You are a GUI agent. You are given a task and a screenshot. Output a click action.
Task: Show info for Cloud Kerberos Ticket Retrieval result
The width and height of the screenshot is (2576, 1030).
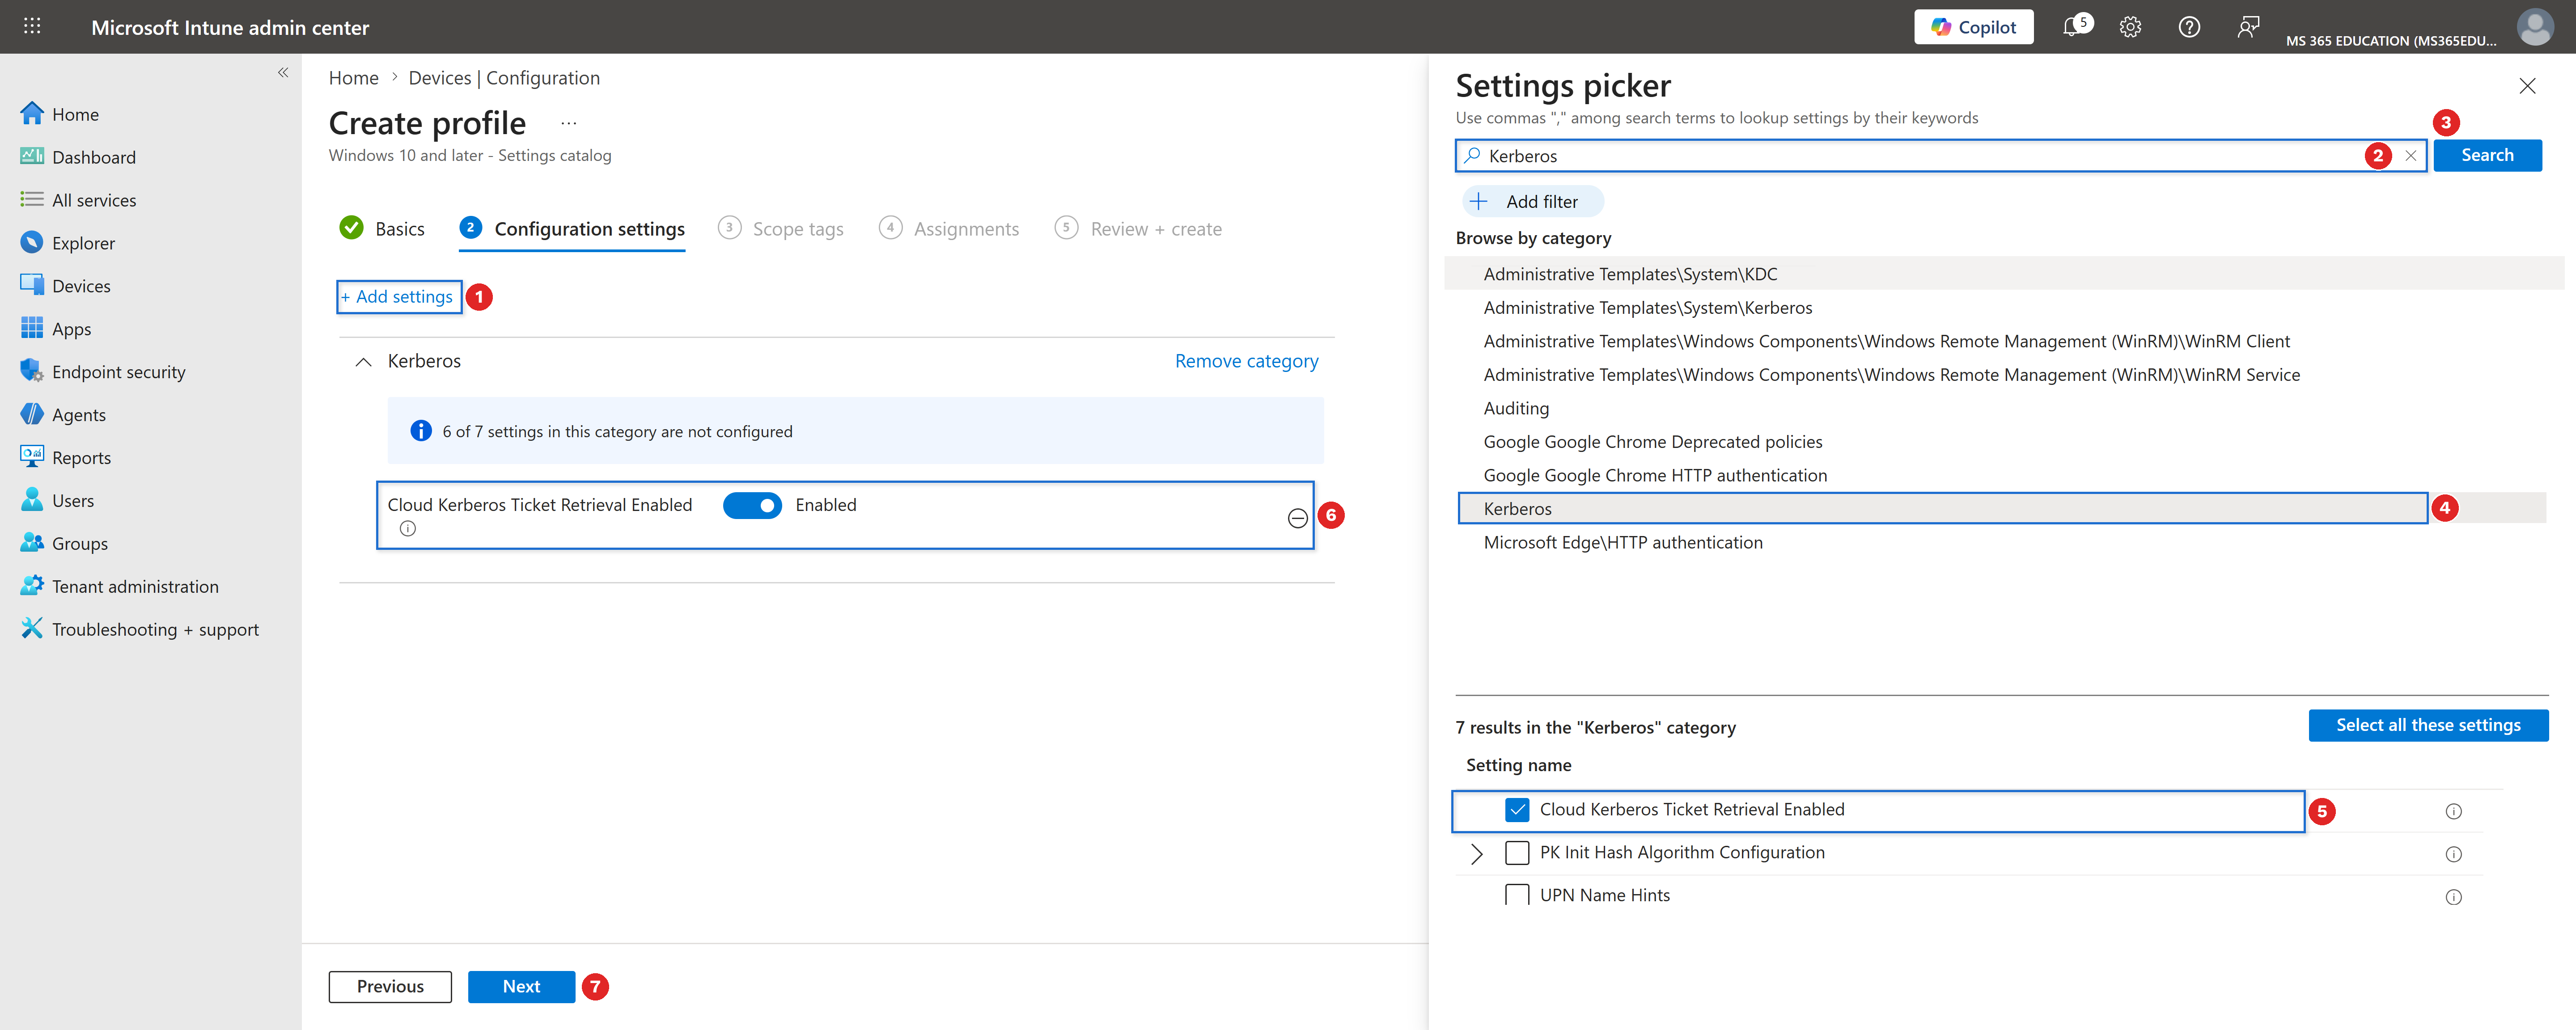click(2453, 812)
